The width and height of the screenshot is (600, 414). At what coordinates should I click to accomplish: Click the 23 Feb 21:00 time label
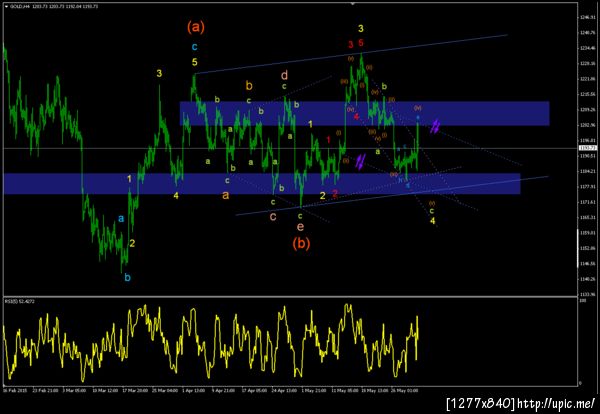click(x=45, y=391)
